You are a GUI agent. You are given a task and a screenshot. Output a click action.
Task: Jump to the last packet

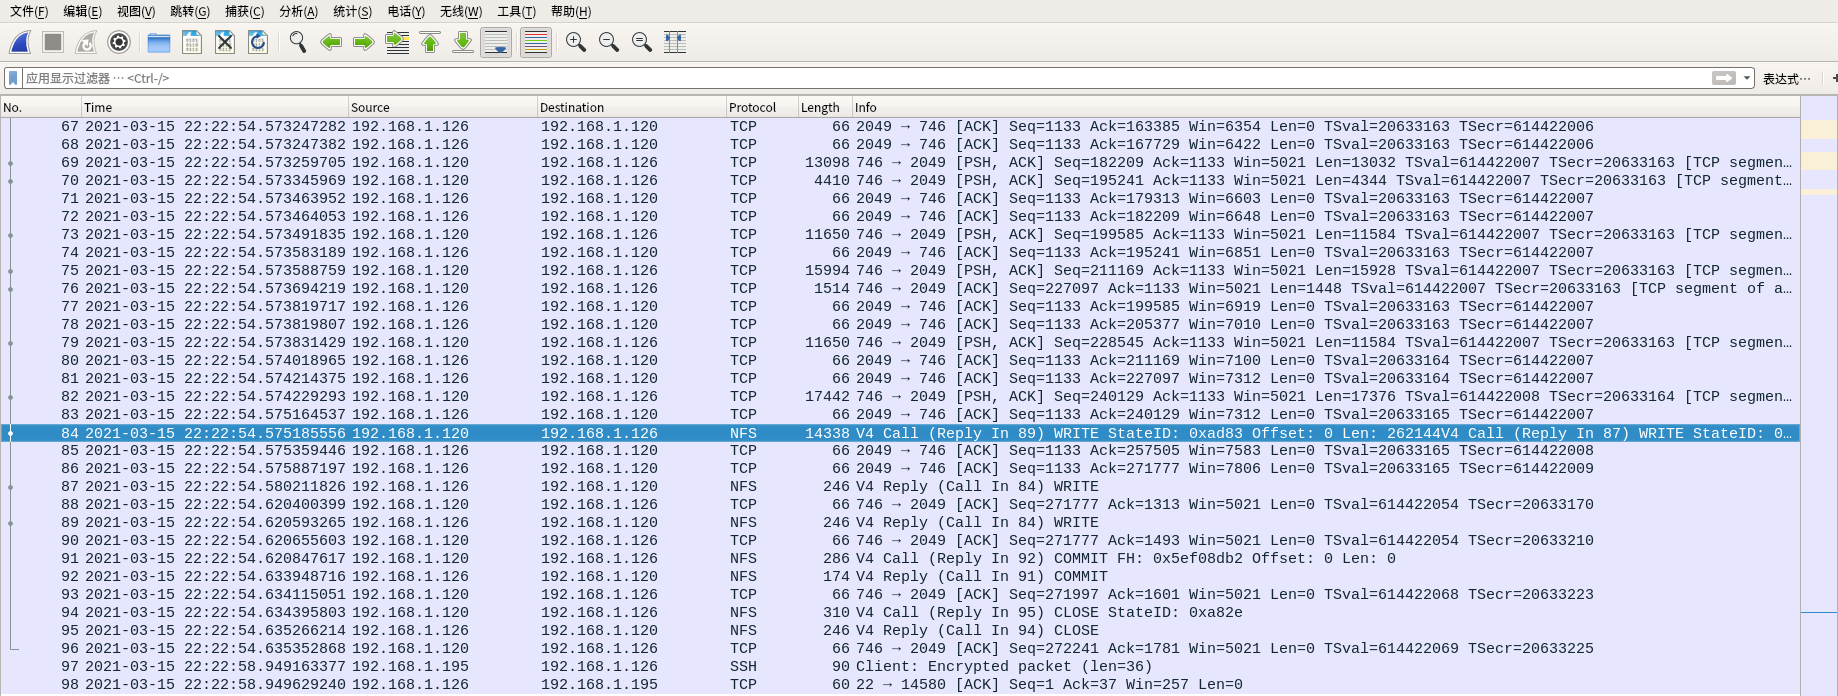pyautogui.click(x=463, y=42)
